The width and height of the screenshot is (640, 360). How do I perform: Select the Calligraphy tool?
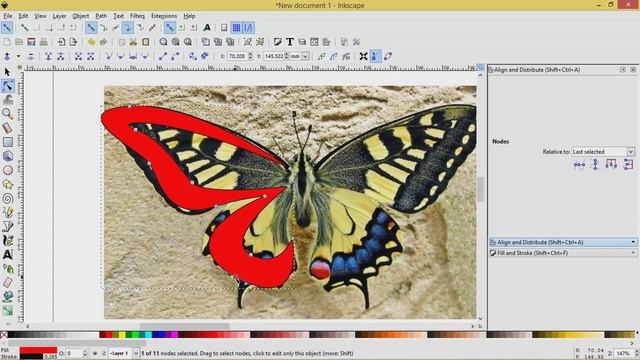point(7,240)
